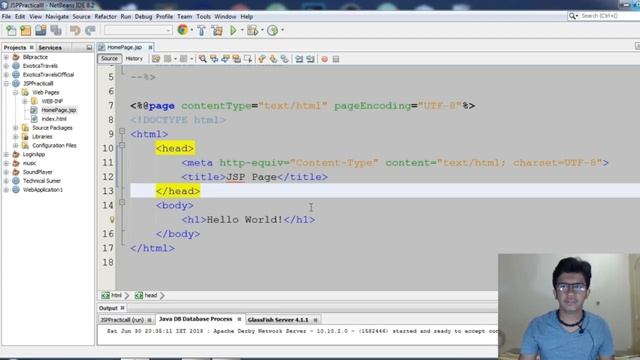Click the Open Project toolbar icon
Screen dimensions: 640x360
[x=41, y=30]
